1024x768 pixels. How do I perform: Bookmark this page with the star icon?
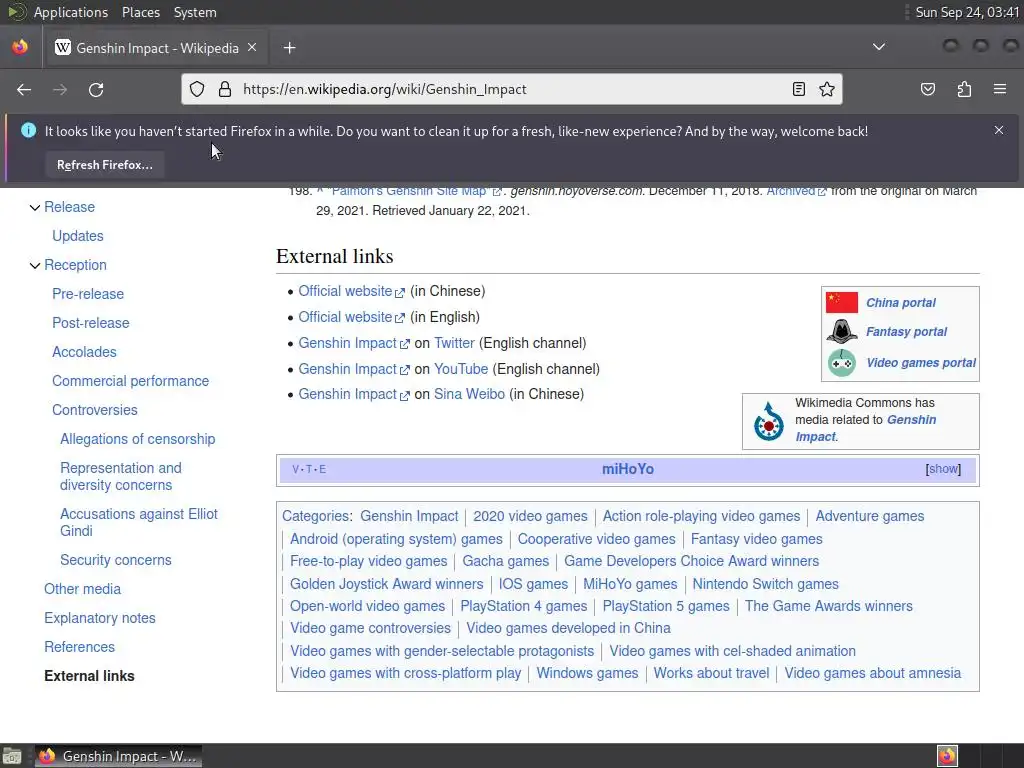point(827,89)
